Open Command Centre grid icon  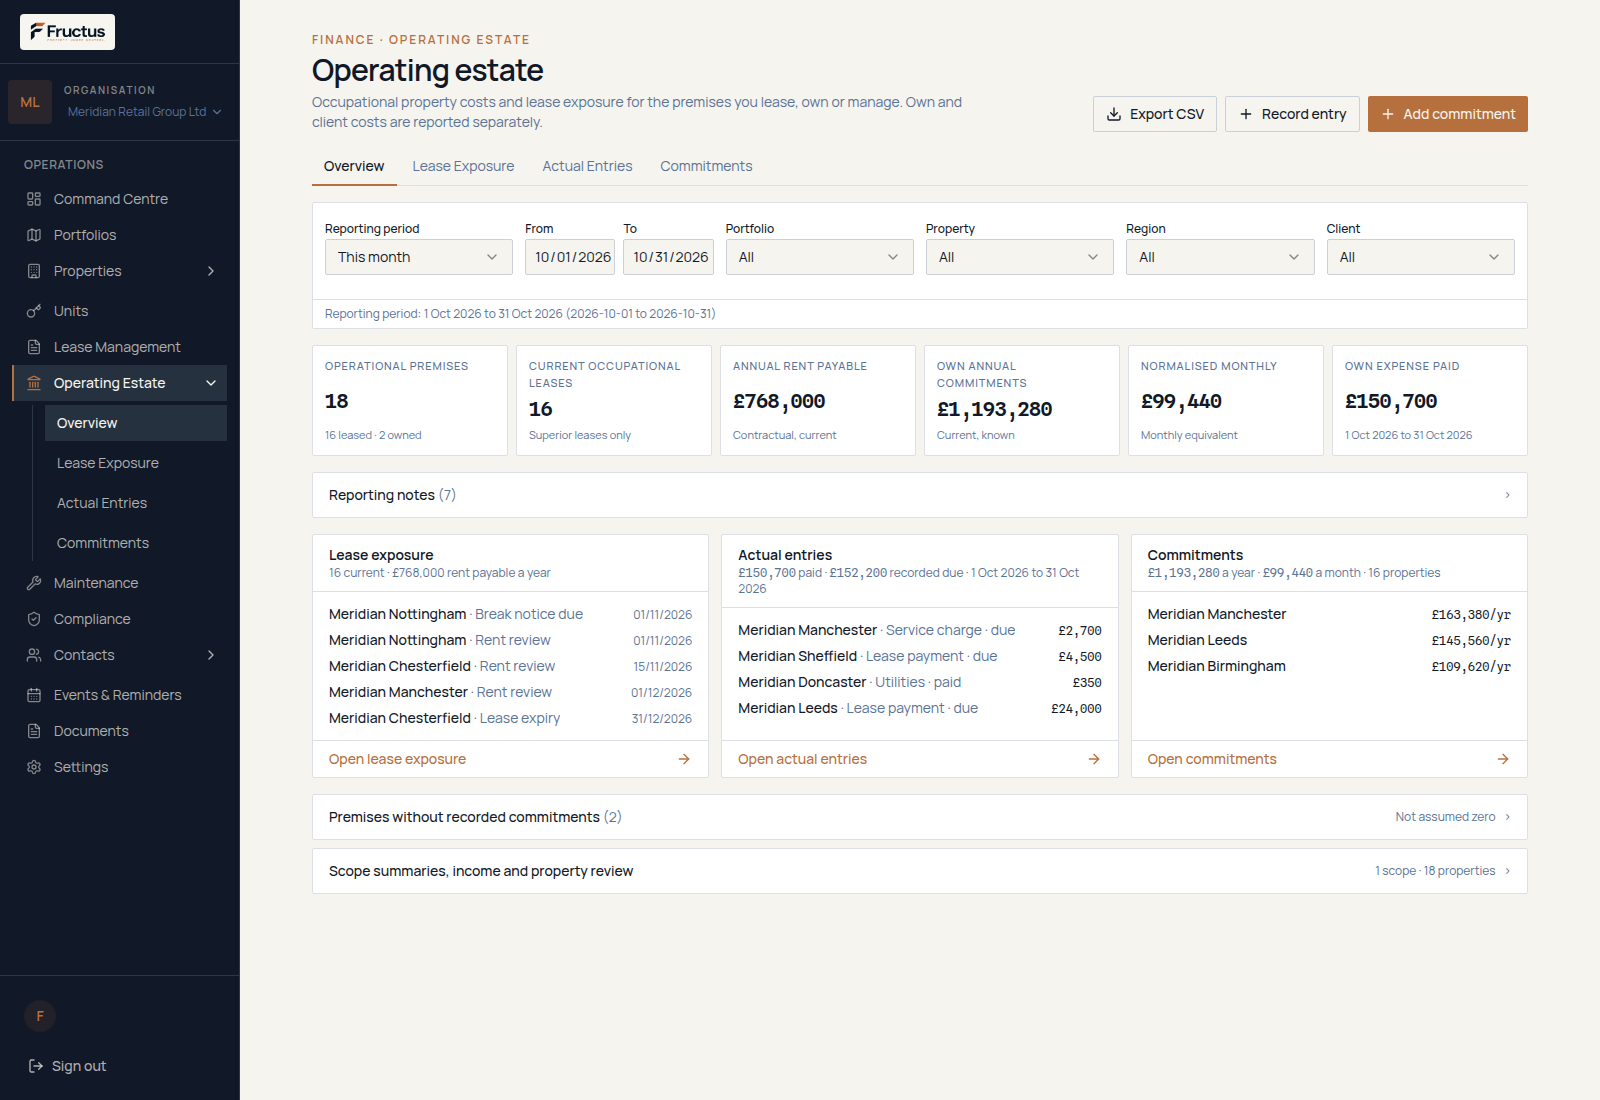tap(34, 199)
